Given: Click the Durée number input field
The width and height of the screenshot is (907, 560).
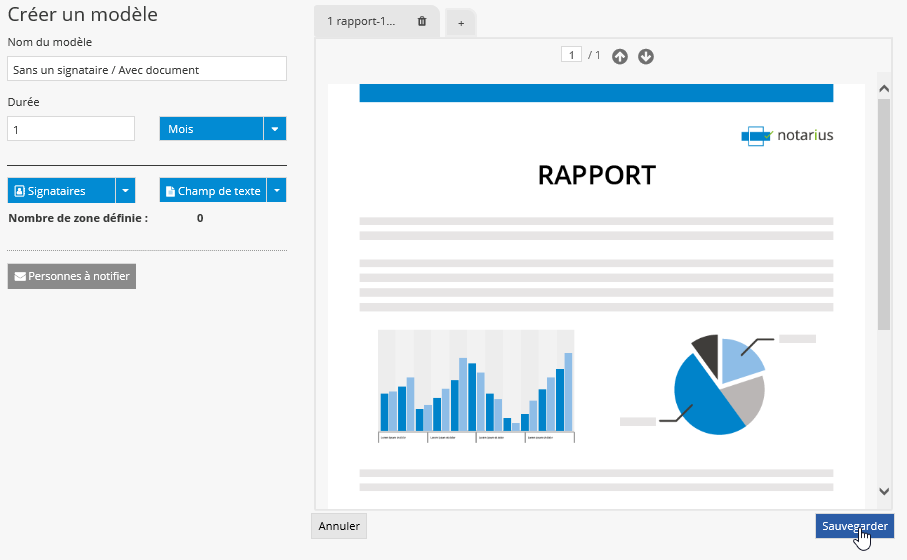Looking at the screenshot, I should pos(71,129).
